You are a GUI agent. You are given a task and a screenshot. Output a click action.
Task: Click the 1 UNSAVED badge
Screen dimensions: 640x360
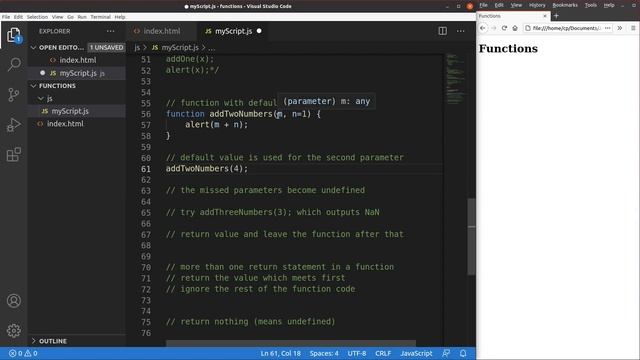[x=107, y=48]
